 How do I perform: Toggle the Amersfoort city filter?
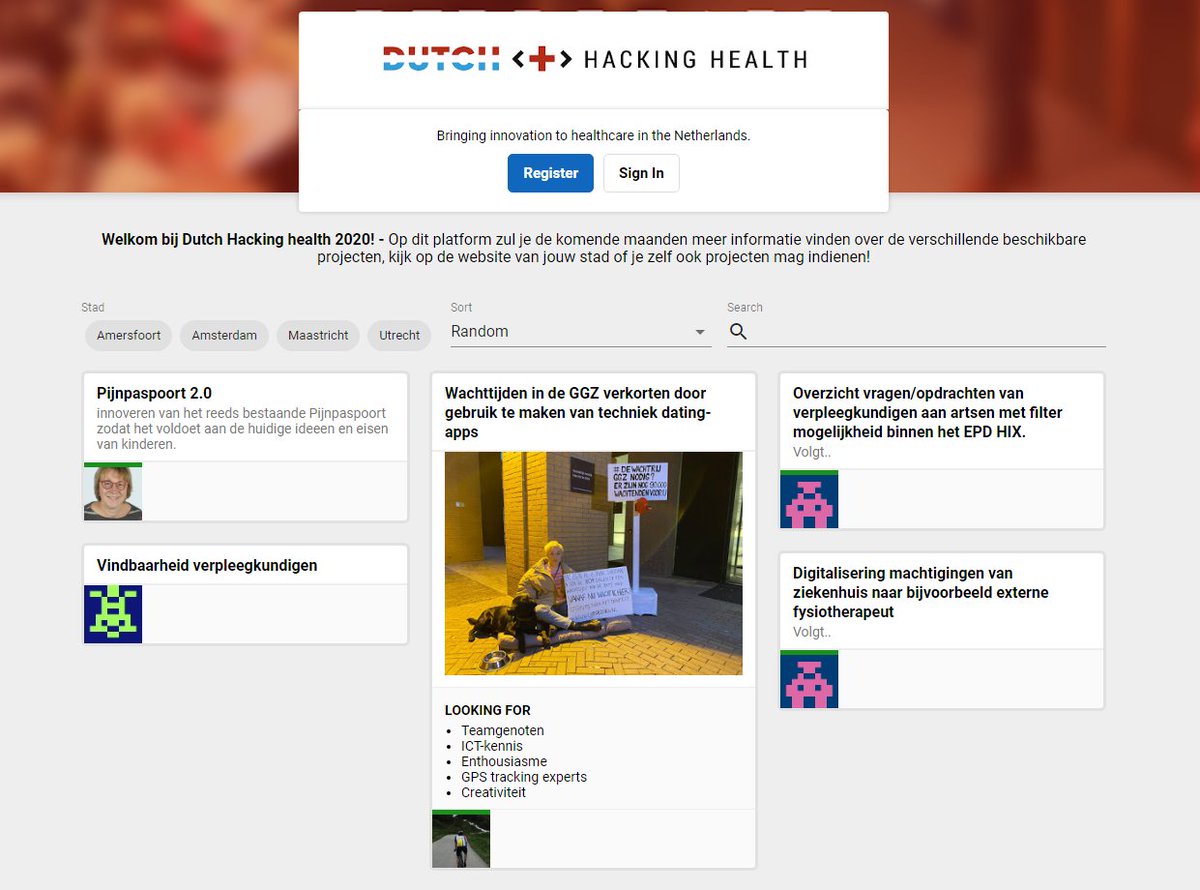coord(128,335)
